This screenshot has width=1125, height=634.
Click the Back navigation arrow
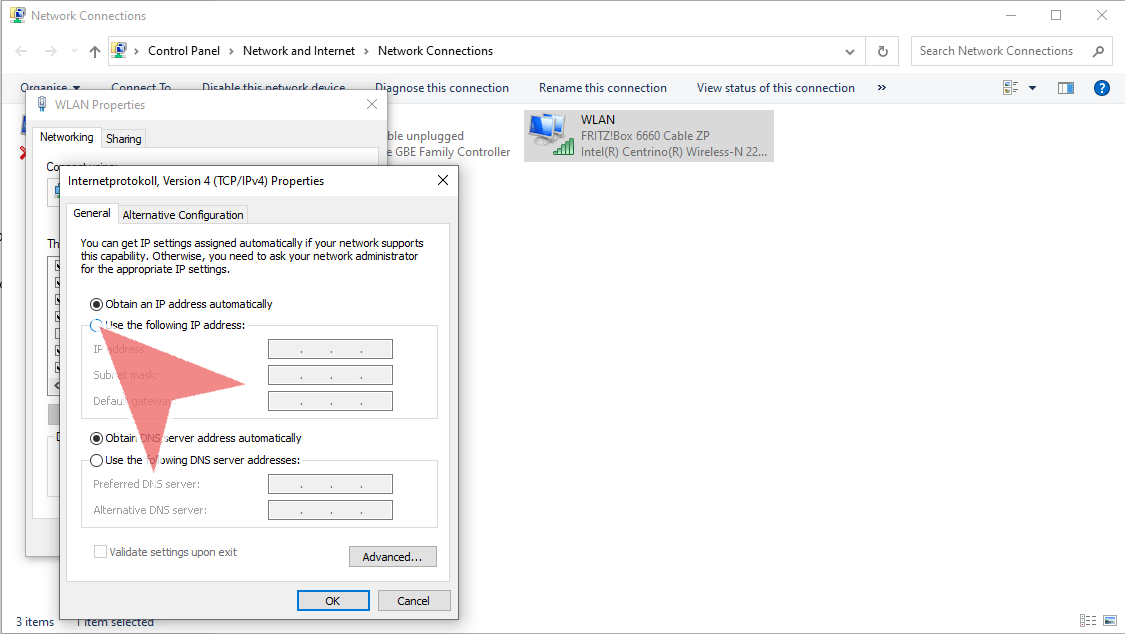(22, 51)
